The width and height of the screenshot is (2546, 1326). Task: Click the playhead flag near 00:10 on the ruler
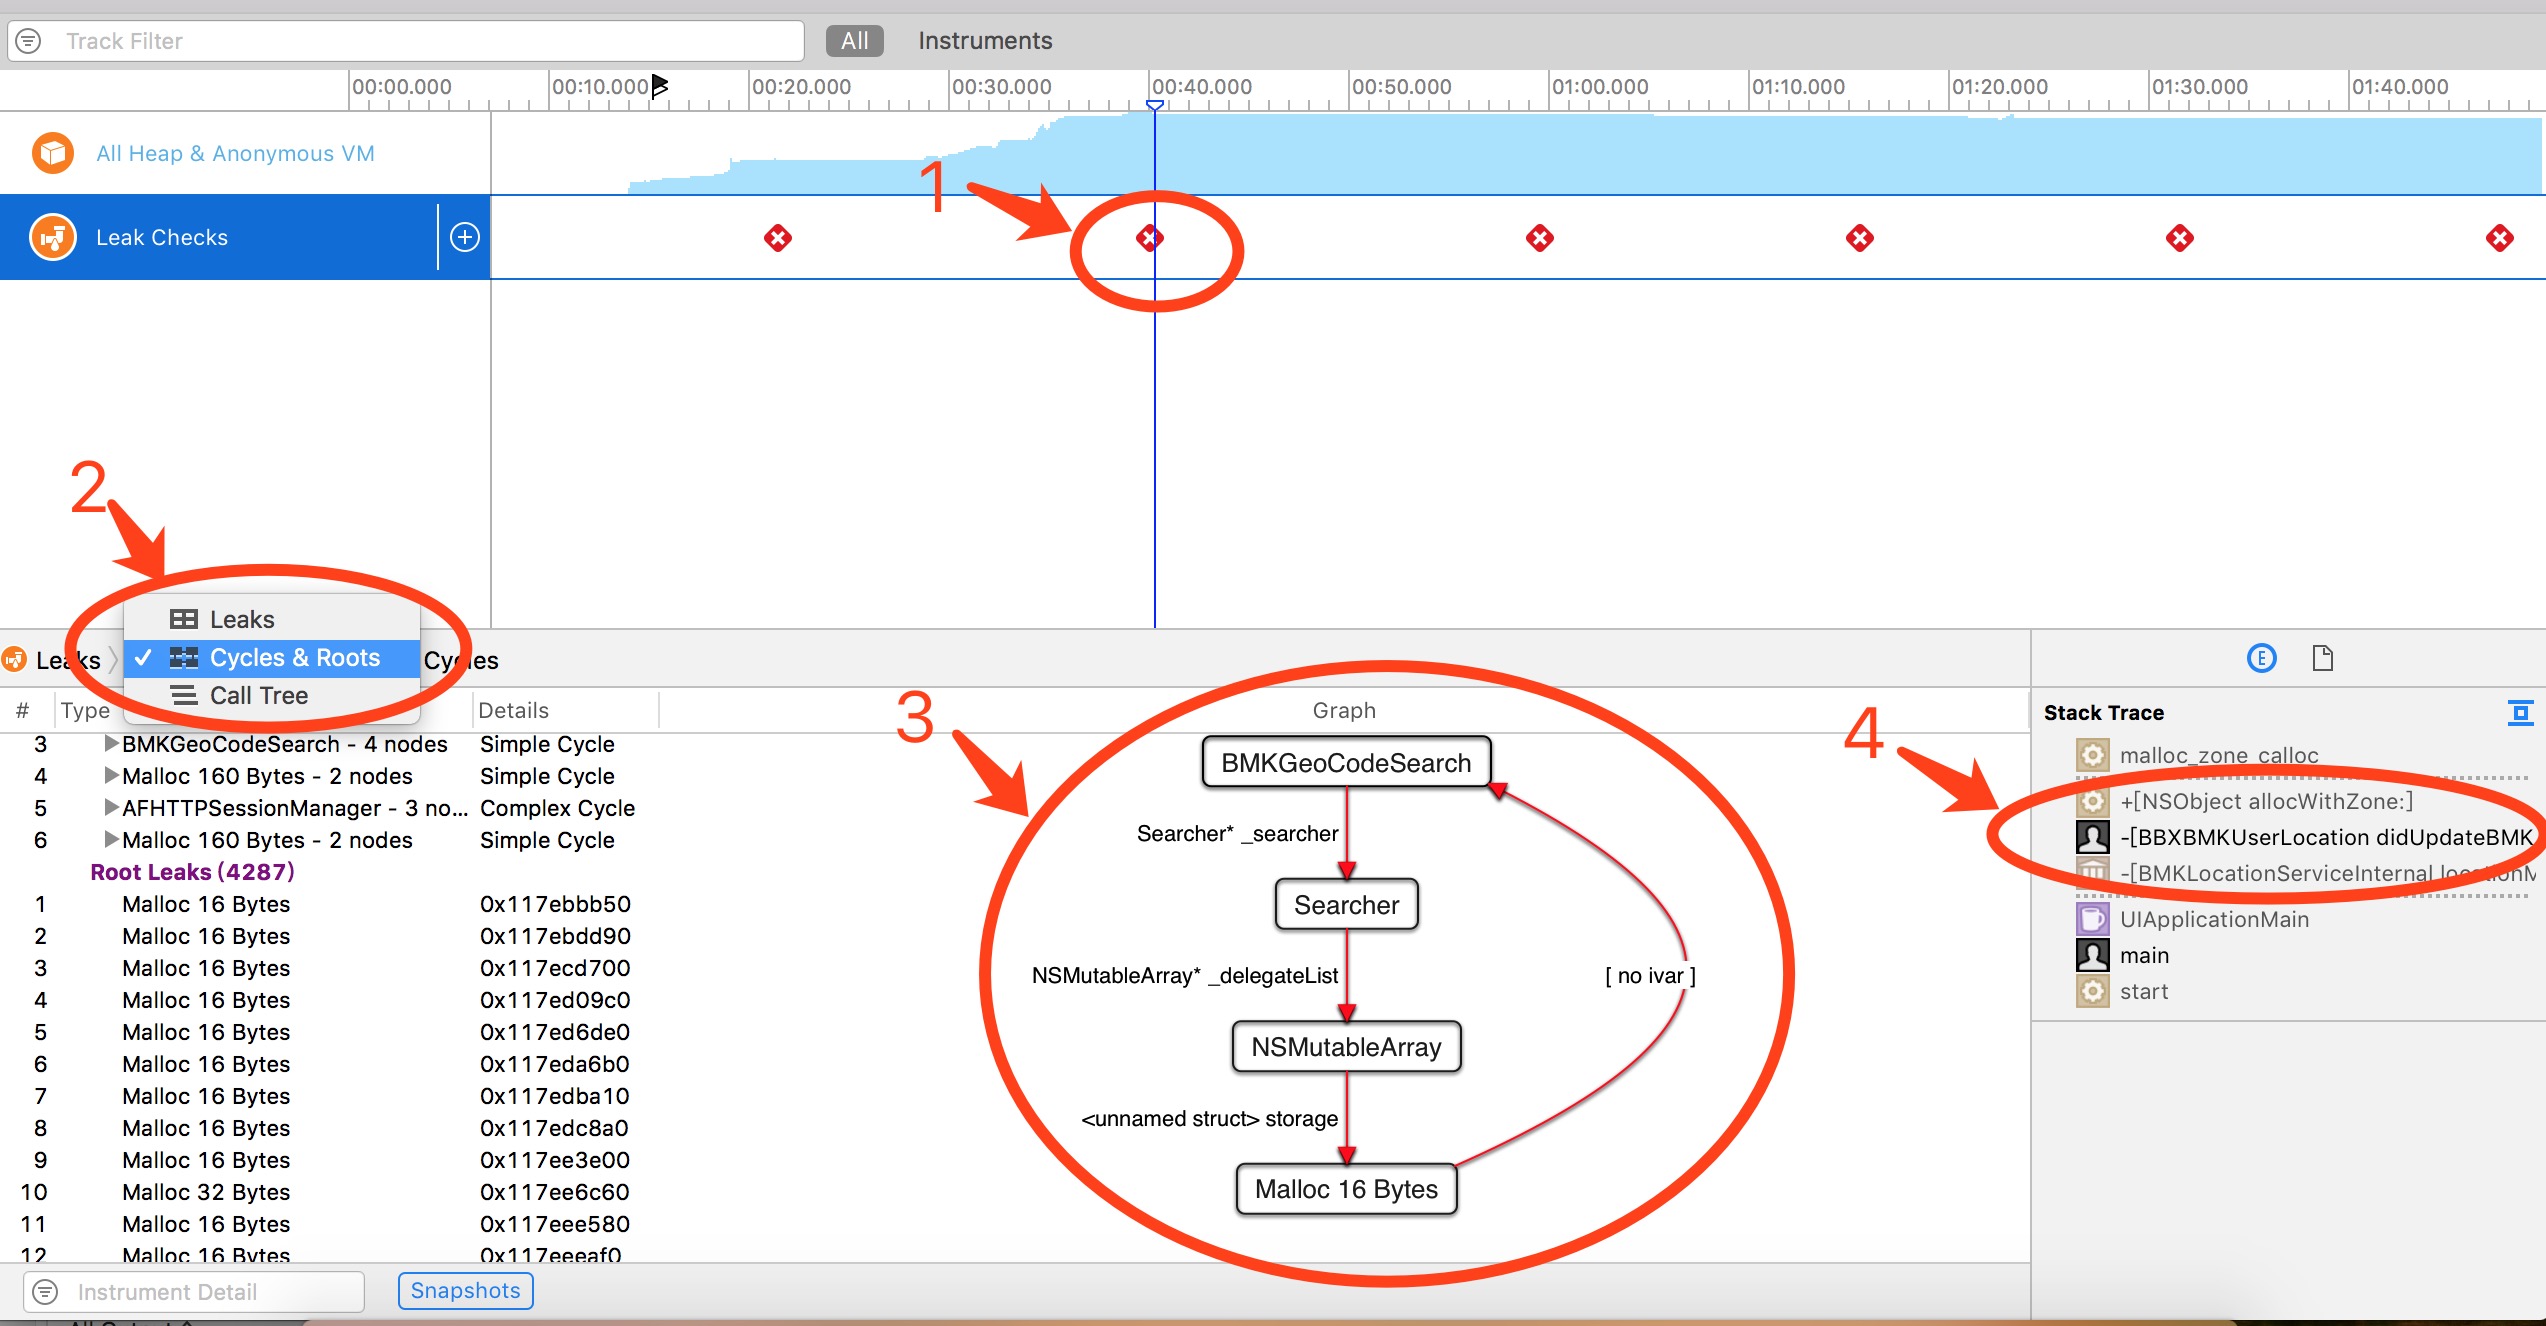pos(659,86)
